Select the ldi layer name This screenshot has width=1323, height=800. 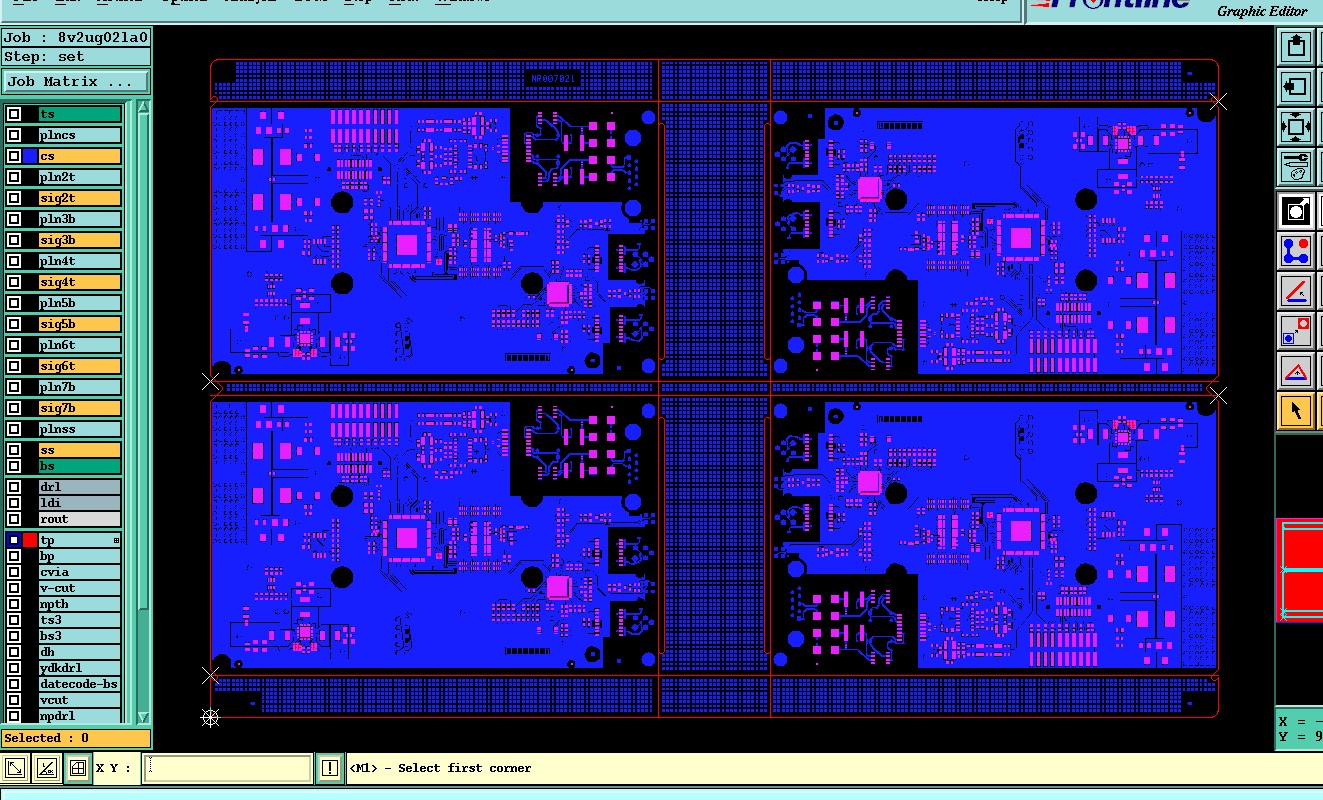[80, 503]
